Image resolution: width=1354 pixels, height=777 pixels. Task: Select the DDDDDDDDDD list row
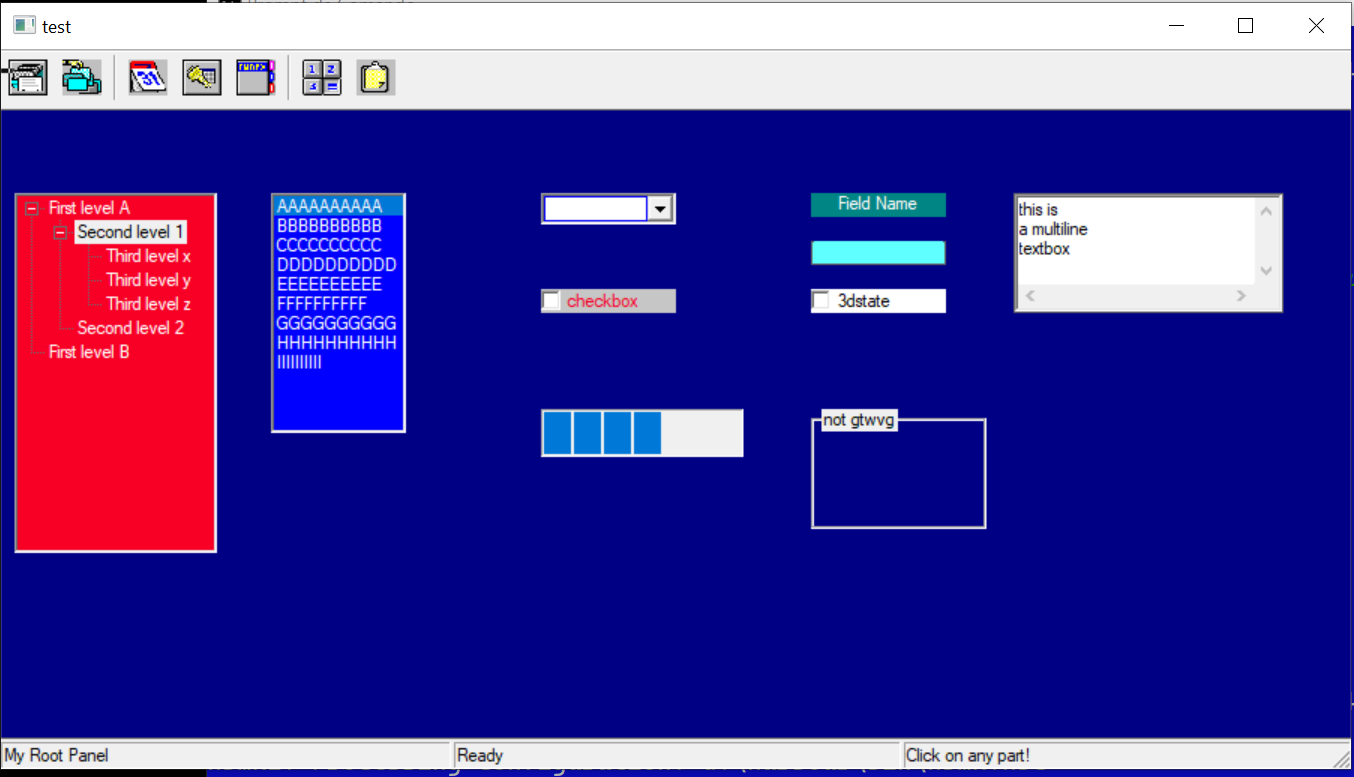pyautogui.click(x=338, y=265)
